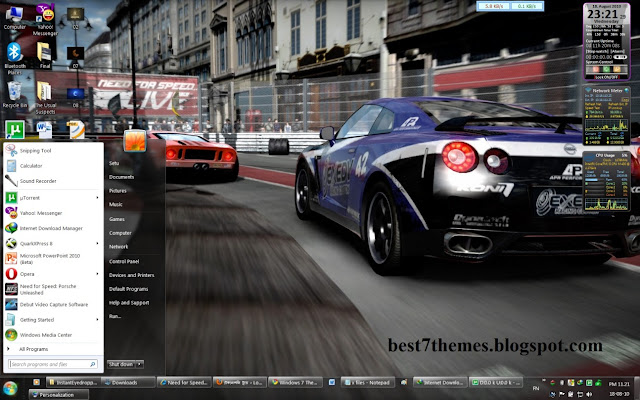The width and height of the screenshot is (640, 400).
Task: Click the Action Center flag tray icon
Action: click(562, 394)
